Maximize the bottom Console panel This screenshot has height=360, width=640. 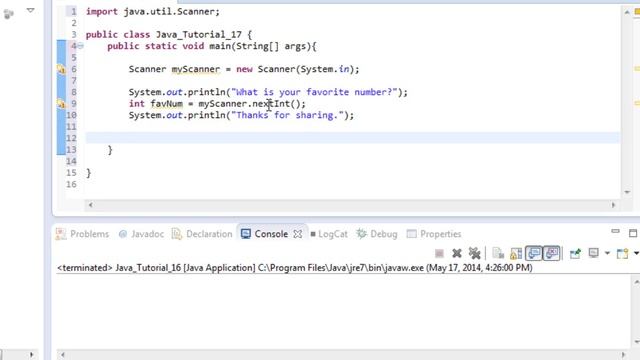click(x=633, y=233)
